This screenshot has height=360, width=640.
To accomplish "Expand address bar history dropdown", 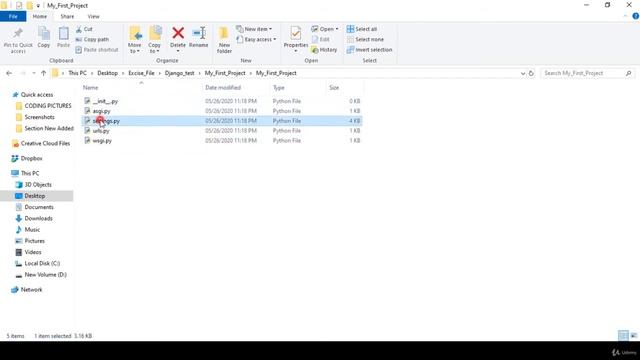I will pyautogui.click(x=523, y=73).
